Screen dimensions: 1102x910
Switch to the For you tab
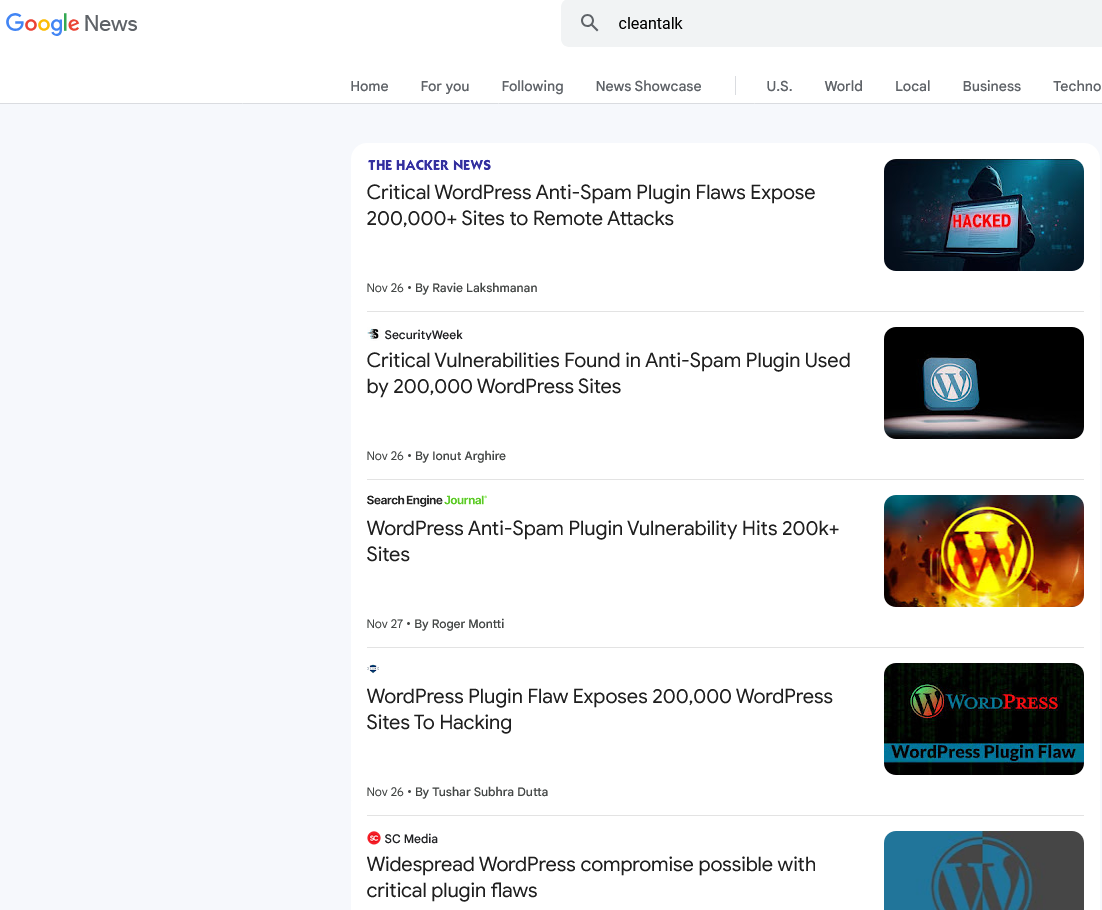[444, 86]
